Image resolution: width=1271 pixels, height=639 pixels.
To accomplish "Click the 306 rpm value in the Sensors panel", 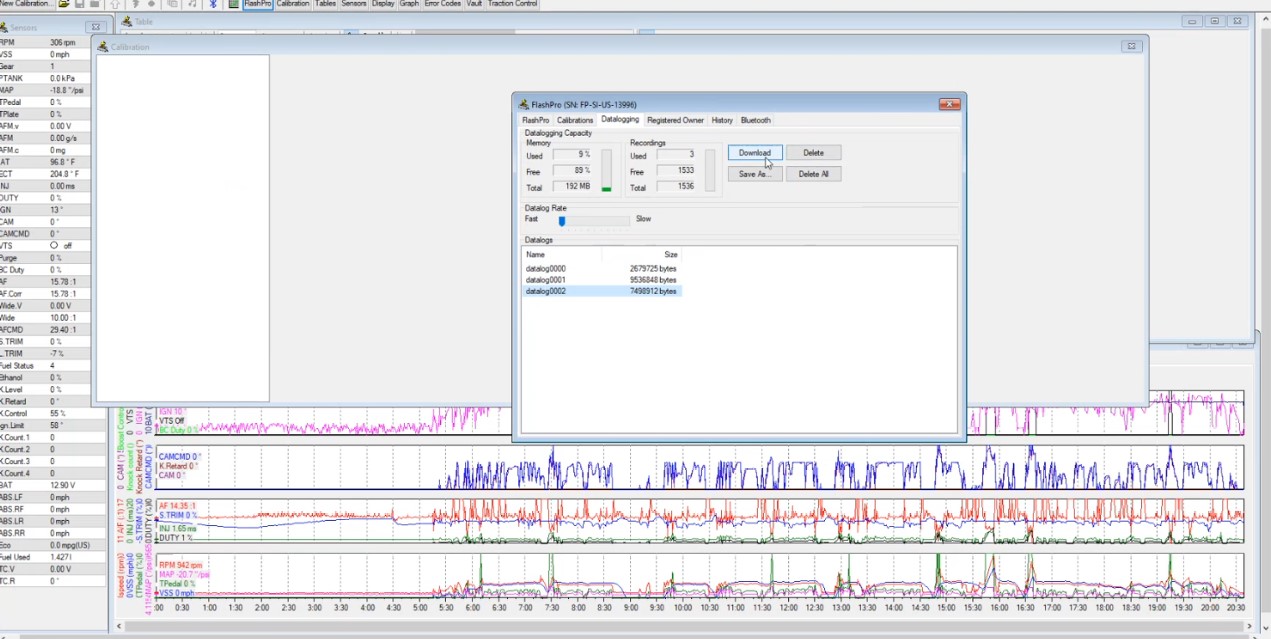I will point(63,42).
